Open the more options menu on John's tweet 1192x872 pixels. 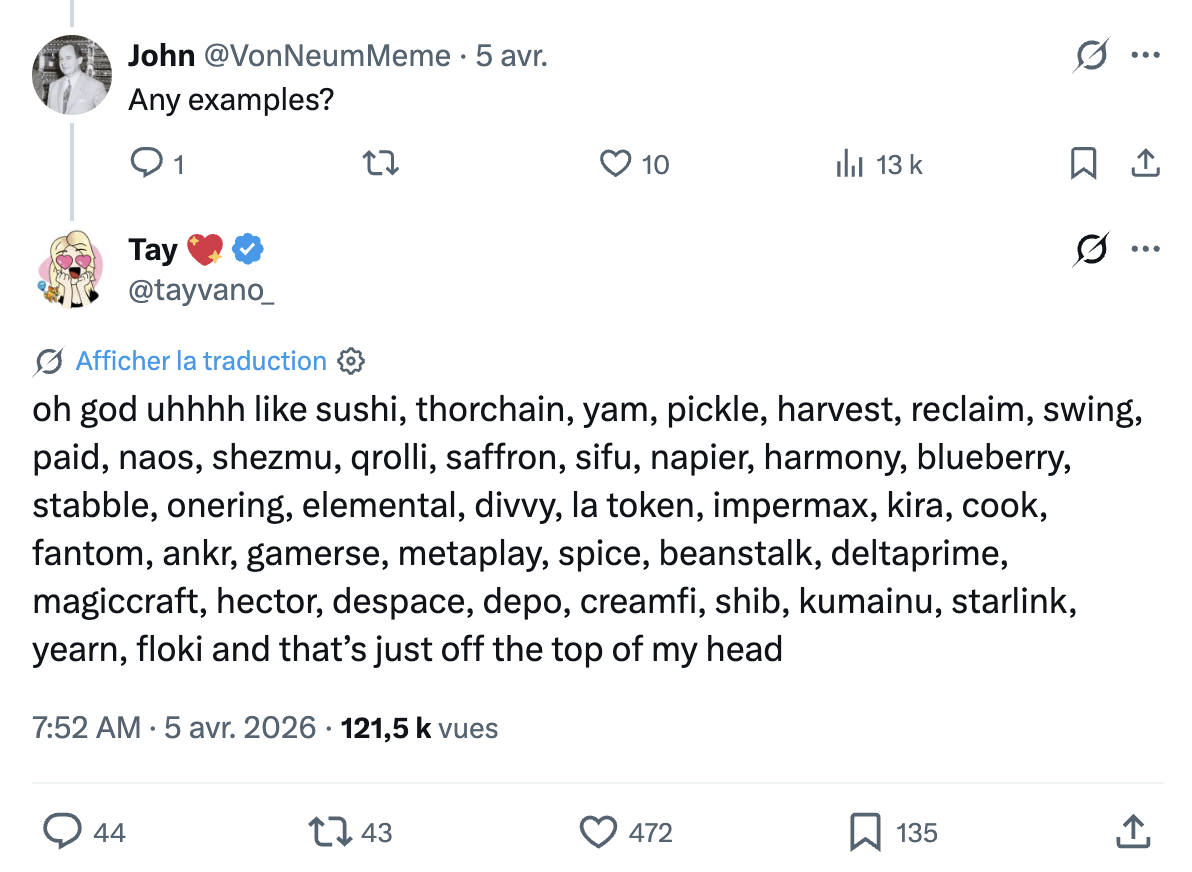click(x=1146, y=56)
